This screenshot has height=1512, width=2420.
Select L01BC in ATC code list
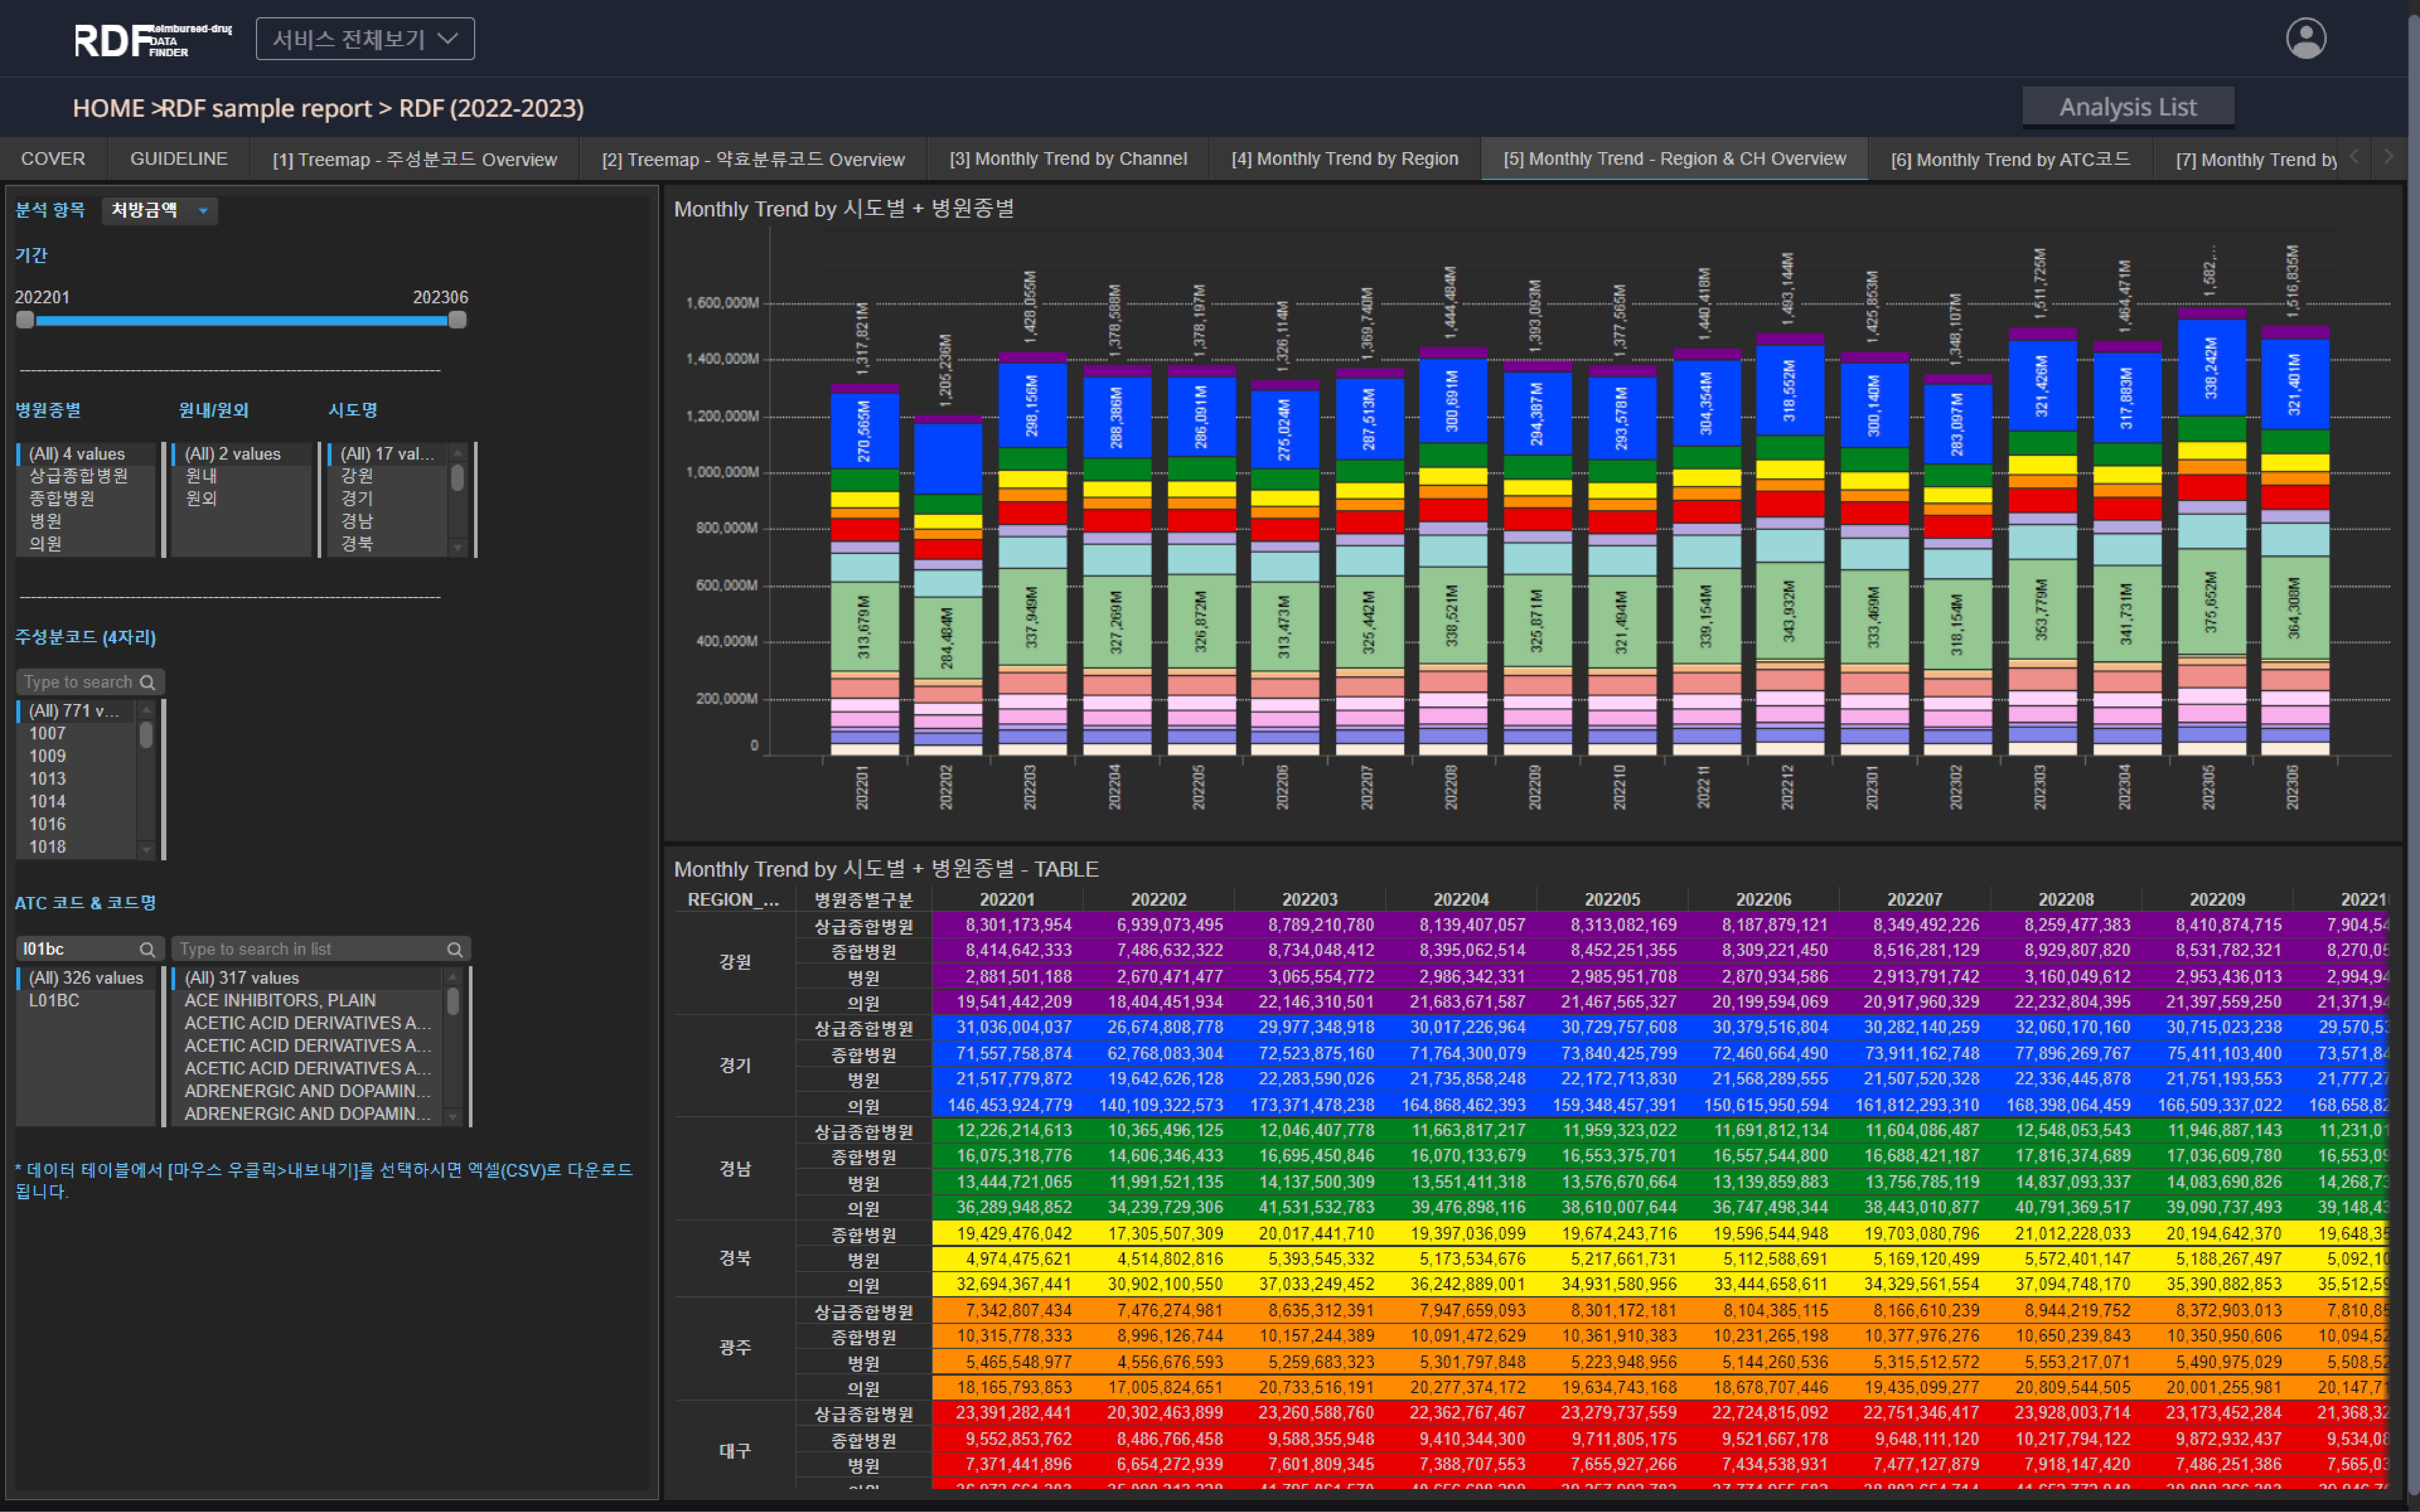tap(54, 1000)
